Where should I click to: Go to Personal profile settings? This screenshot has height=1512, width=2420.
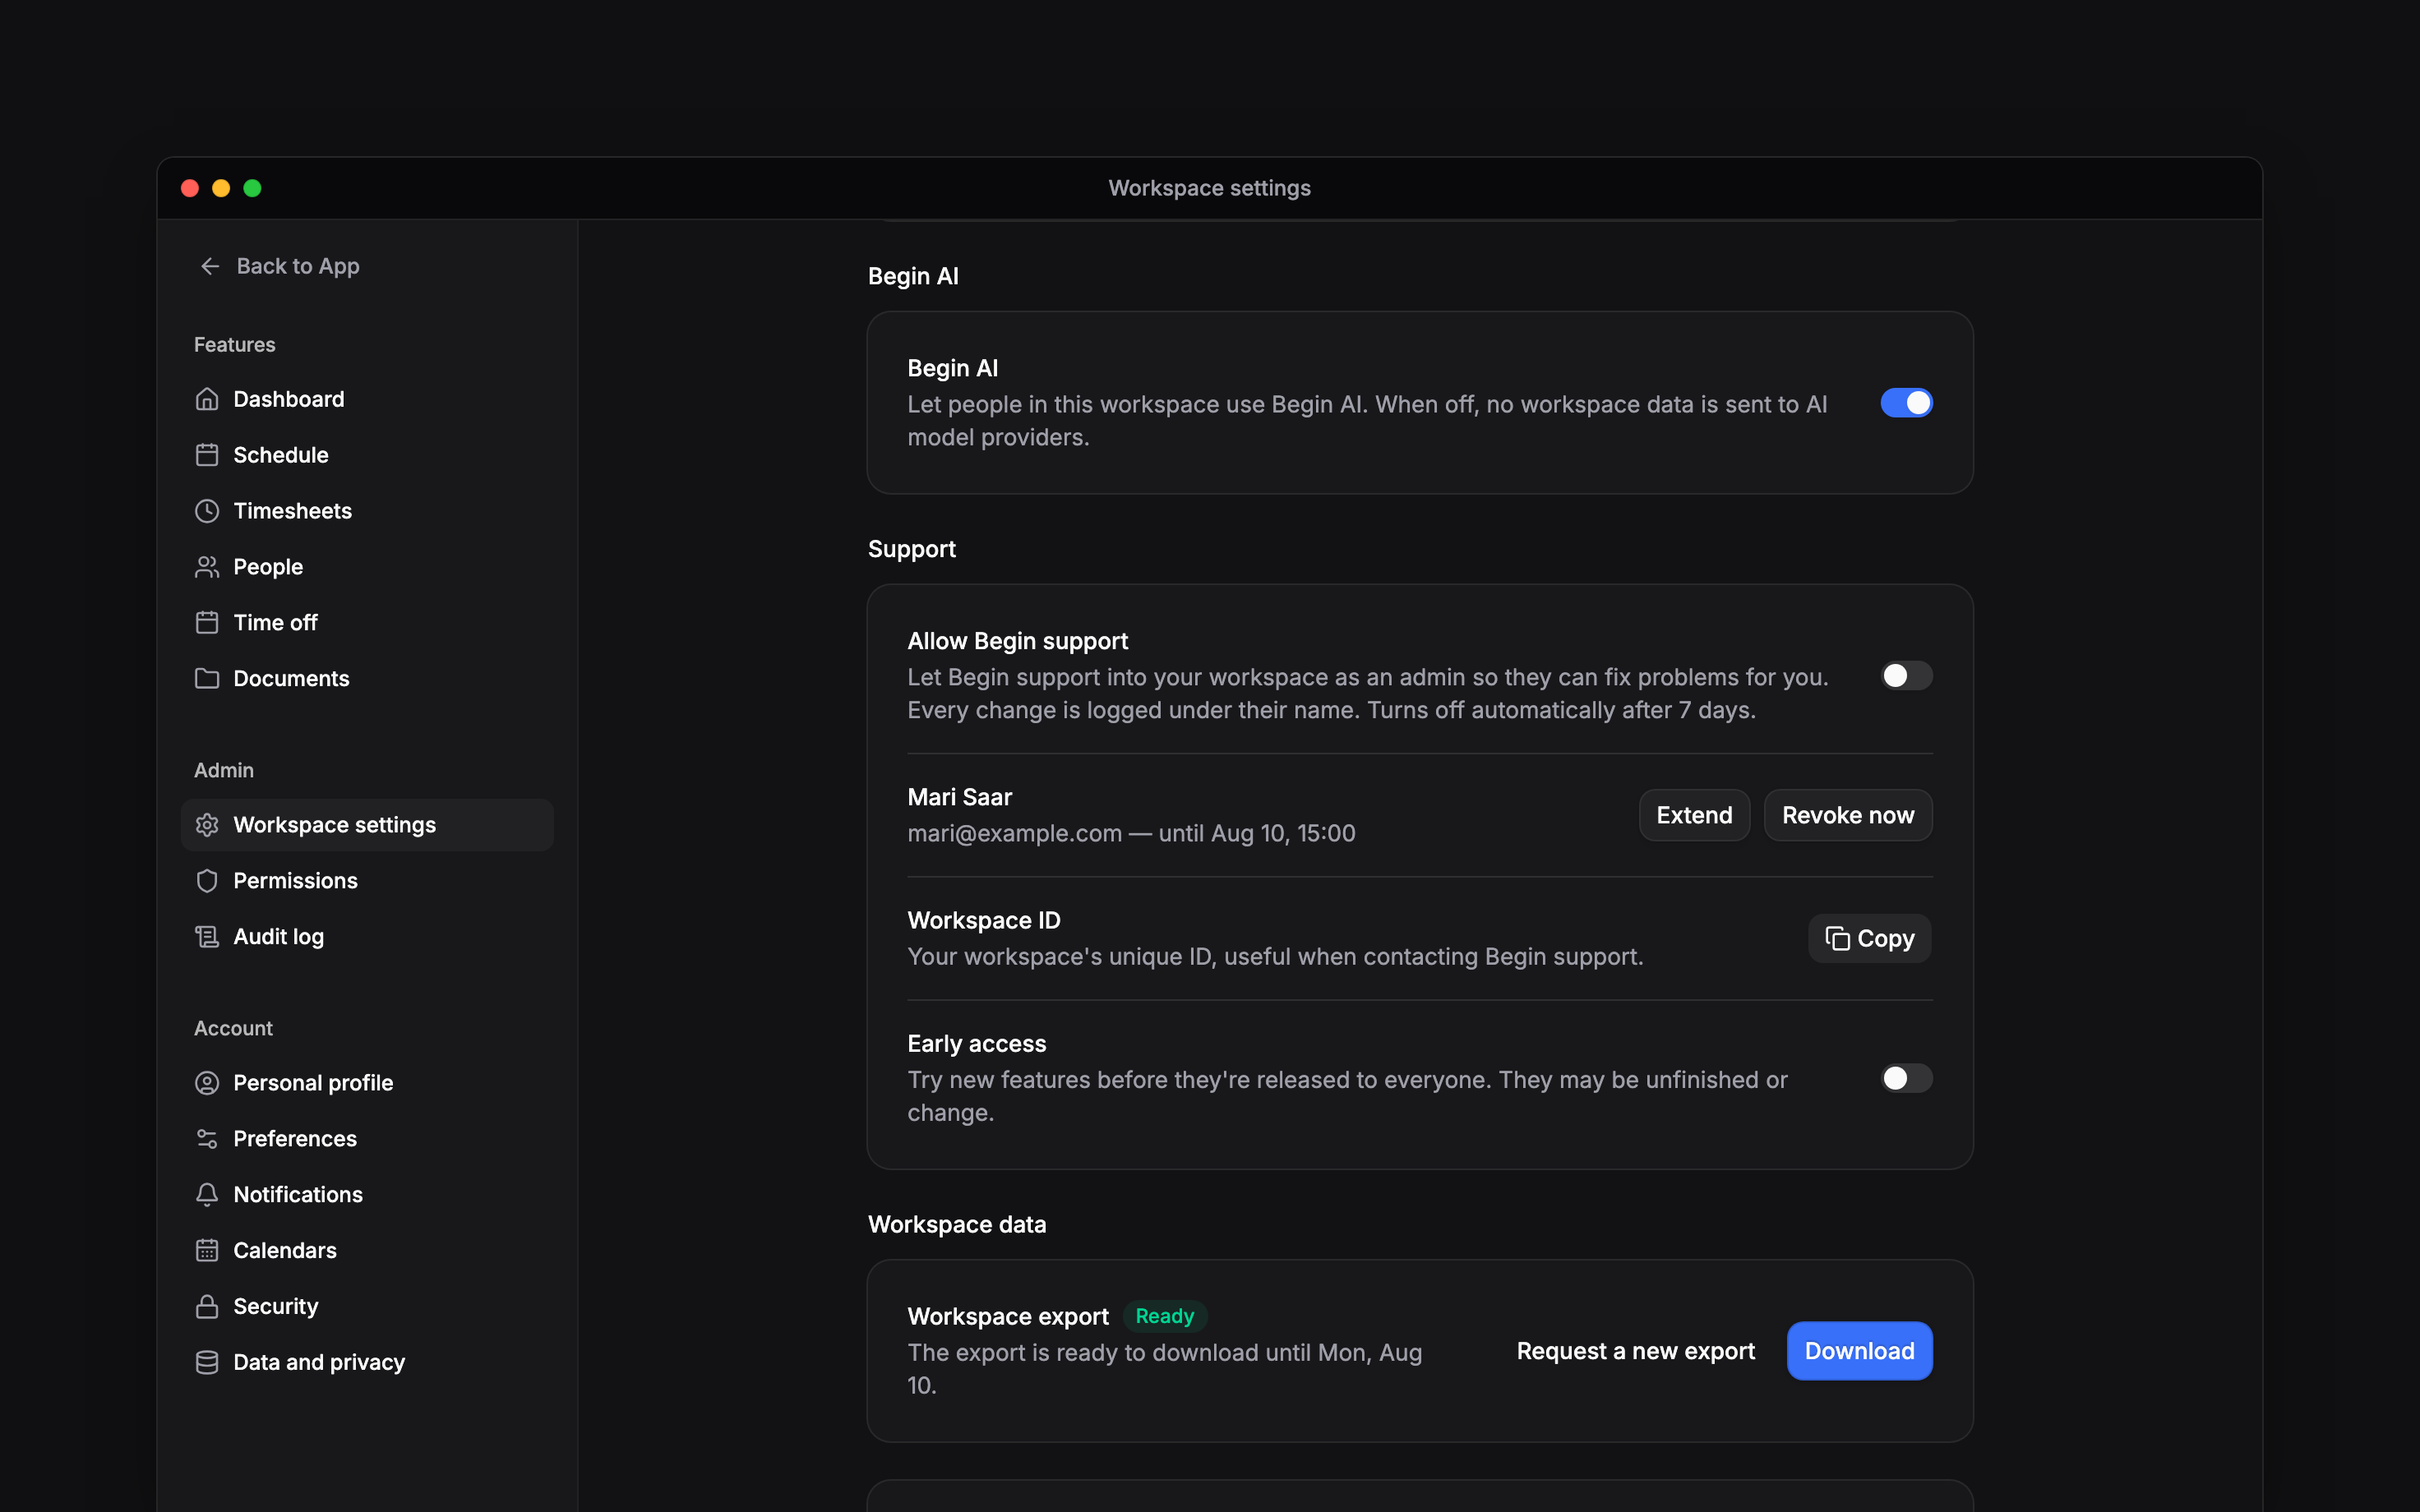(x=367, y=1083)
